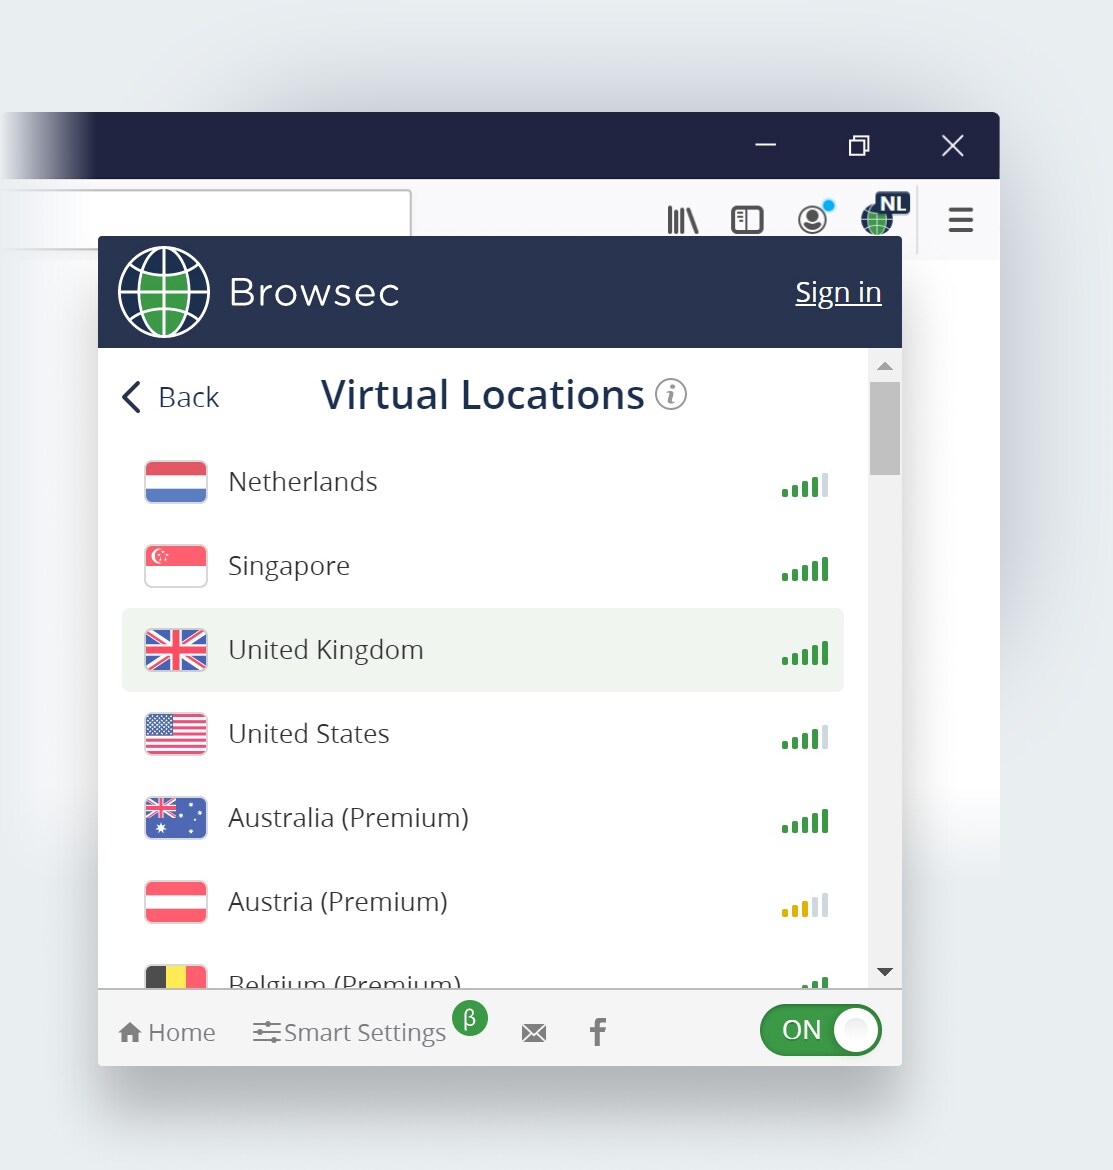The height and width of the screenshot is (1170, 1113).
Task: Open Smart Settings
Action: 350,1032
